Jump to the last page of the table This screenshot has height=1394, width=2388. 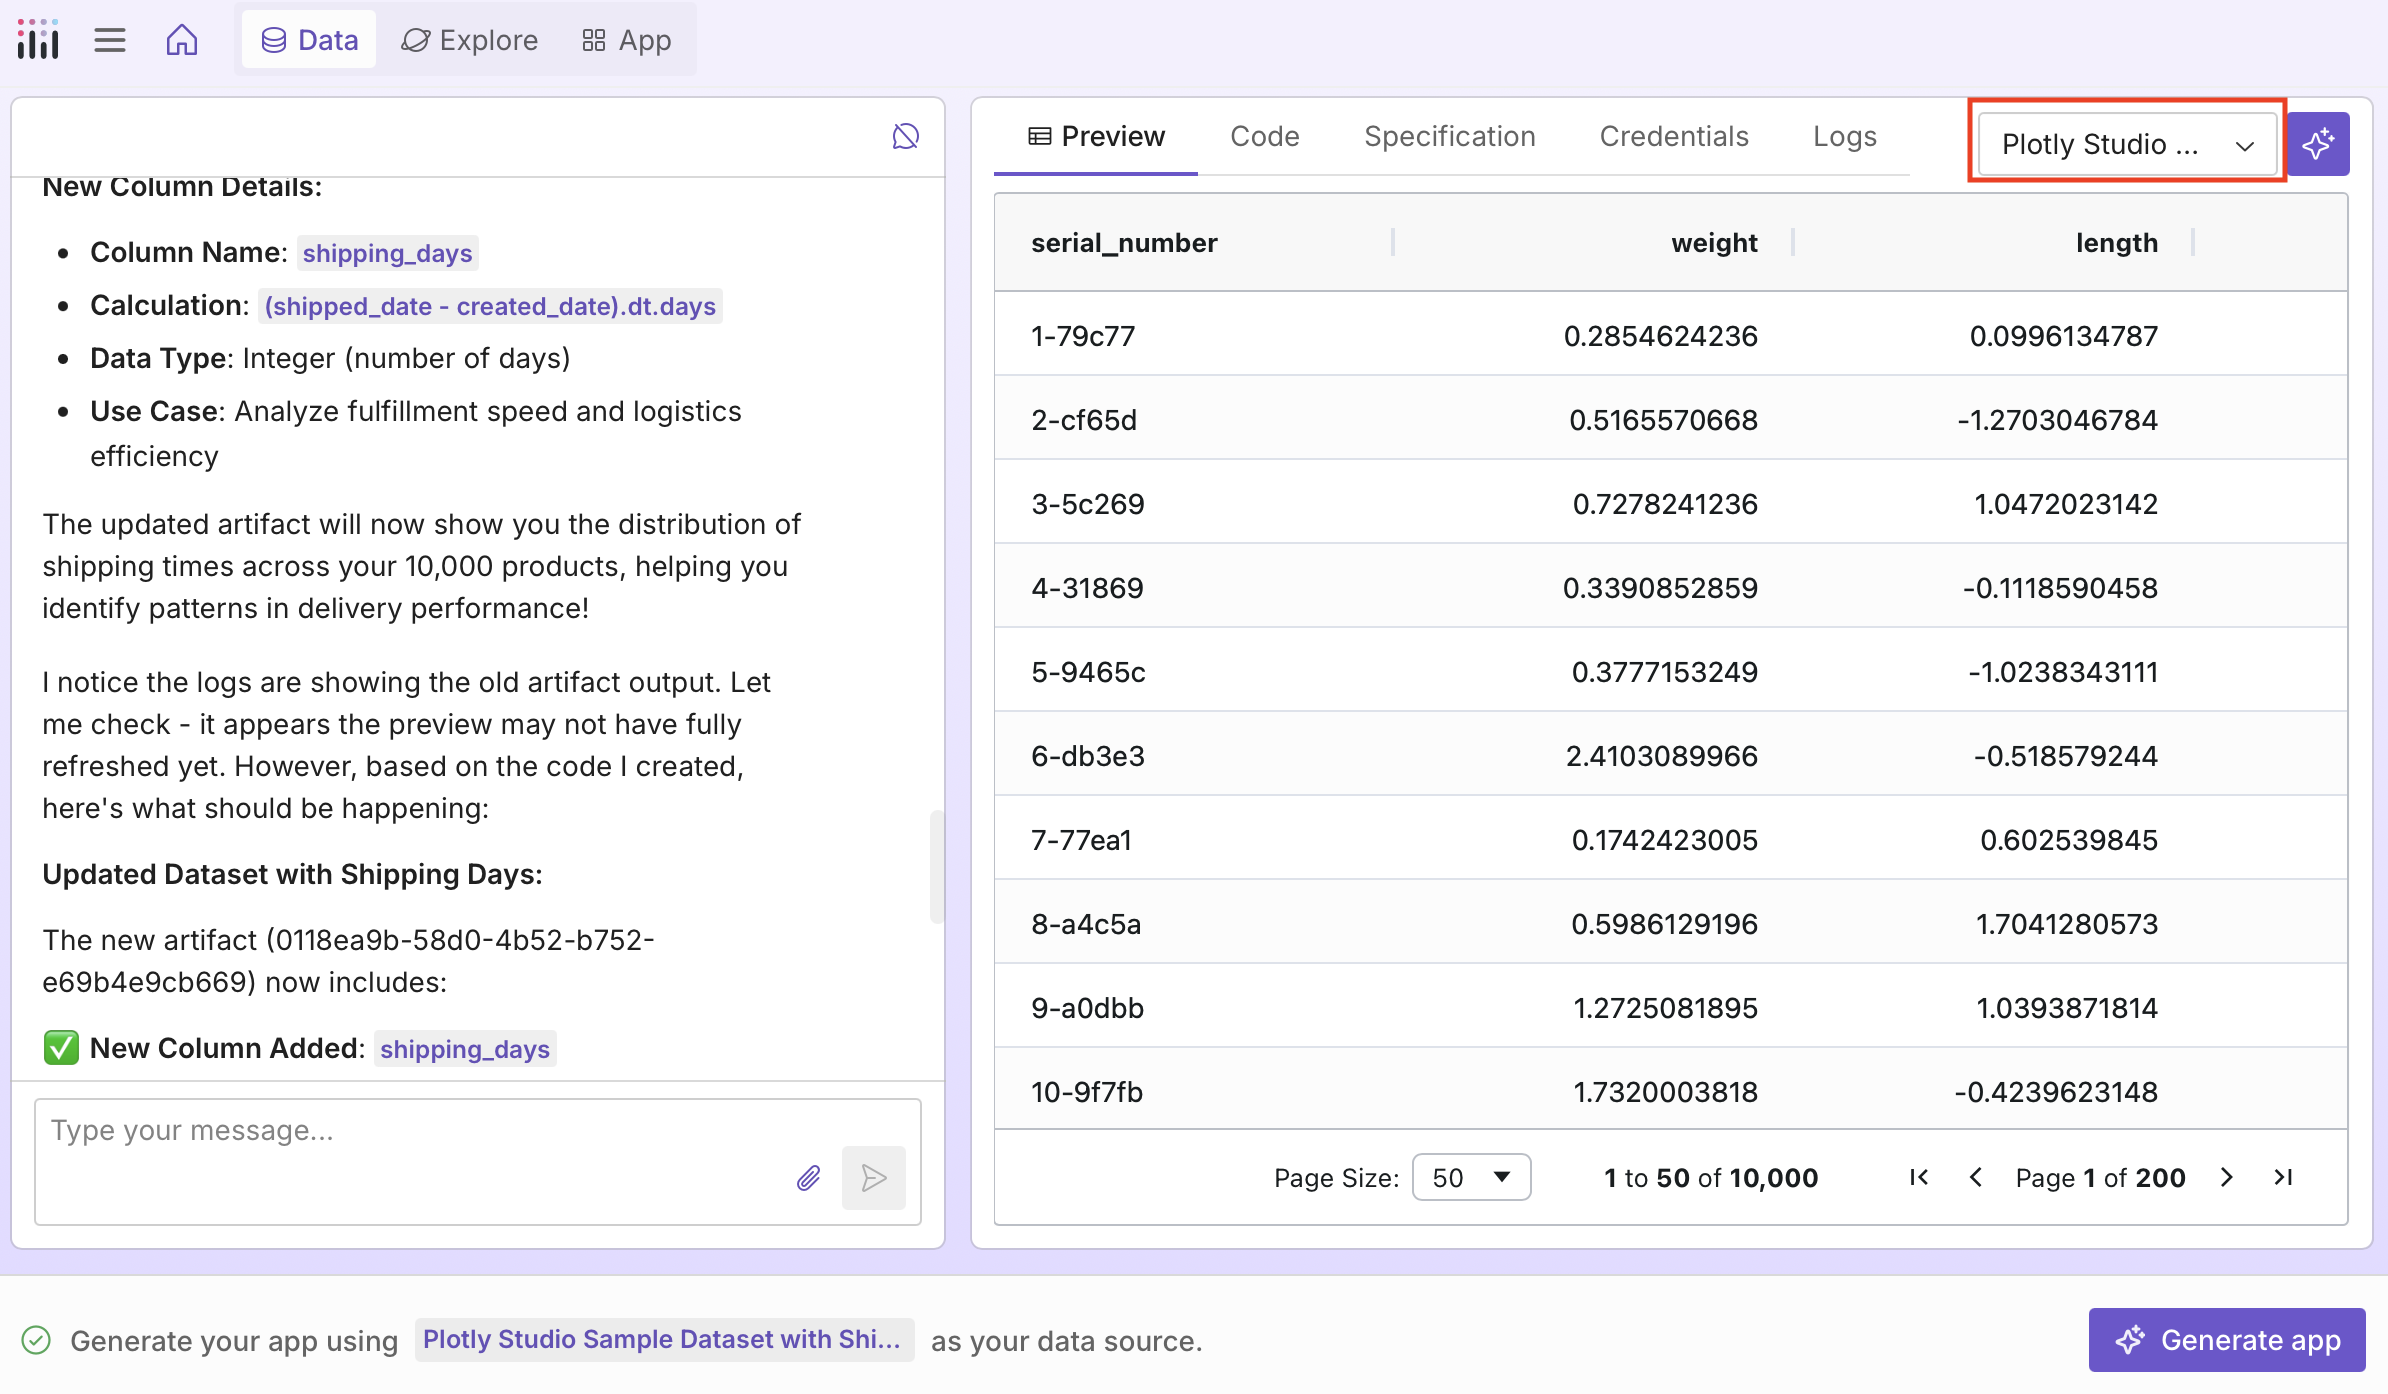point(2283,1177)
